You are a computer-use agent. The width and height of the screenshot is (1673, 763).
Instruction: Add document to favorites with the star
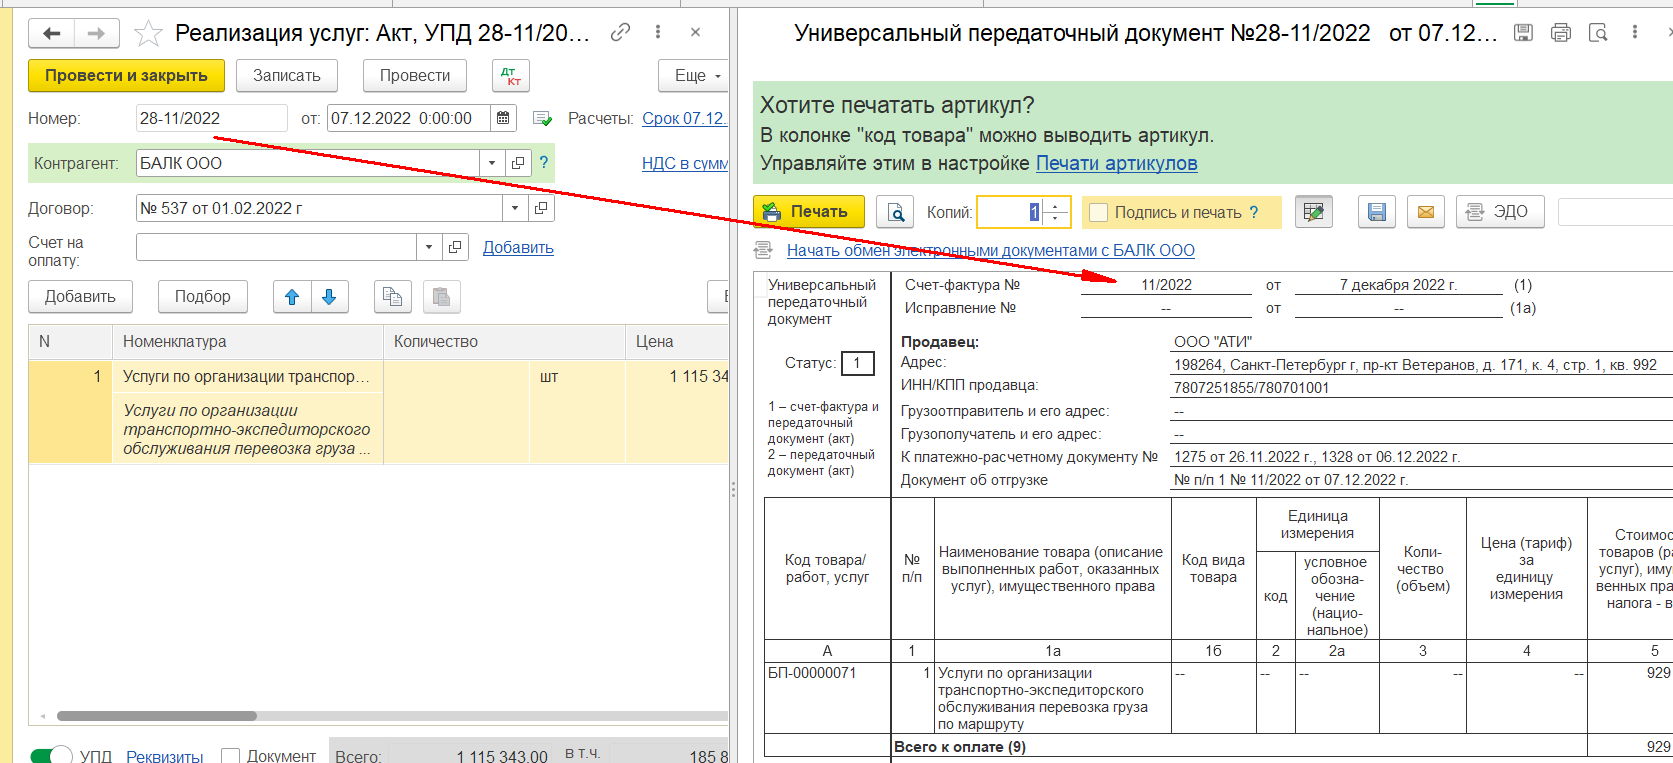(148, 34)
